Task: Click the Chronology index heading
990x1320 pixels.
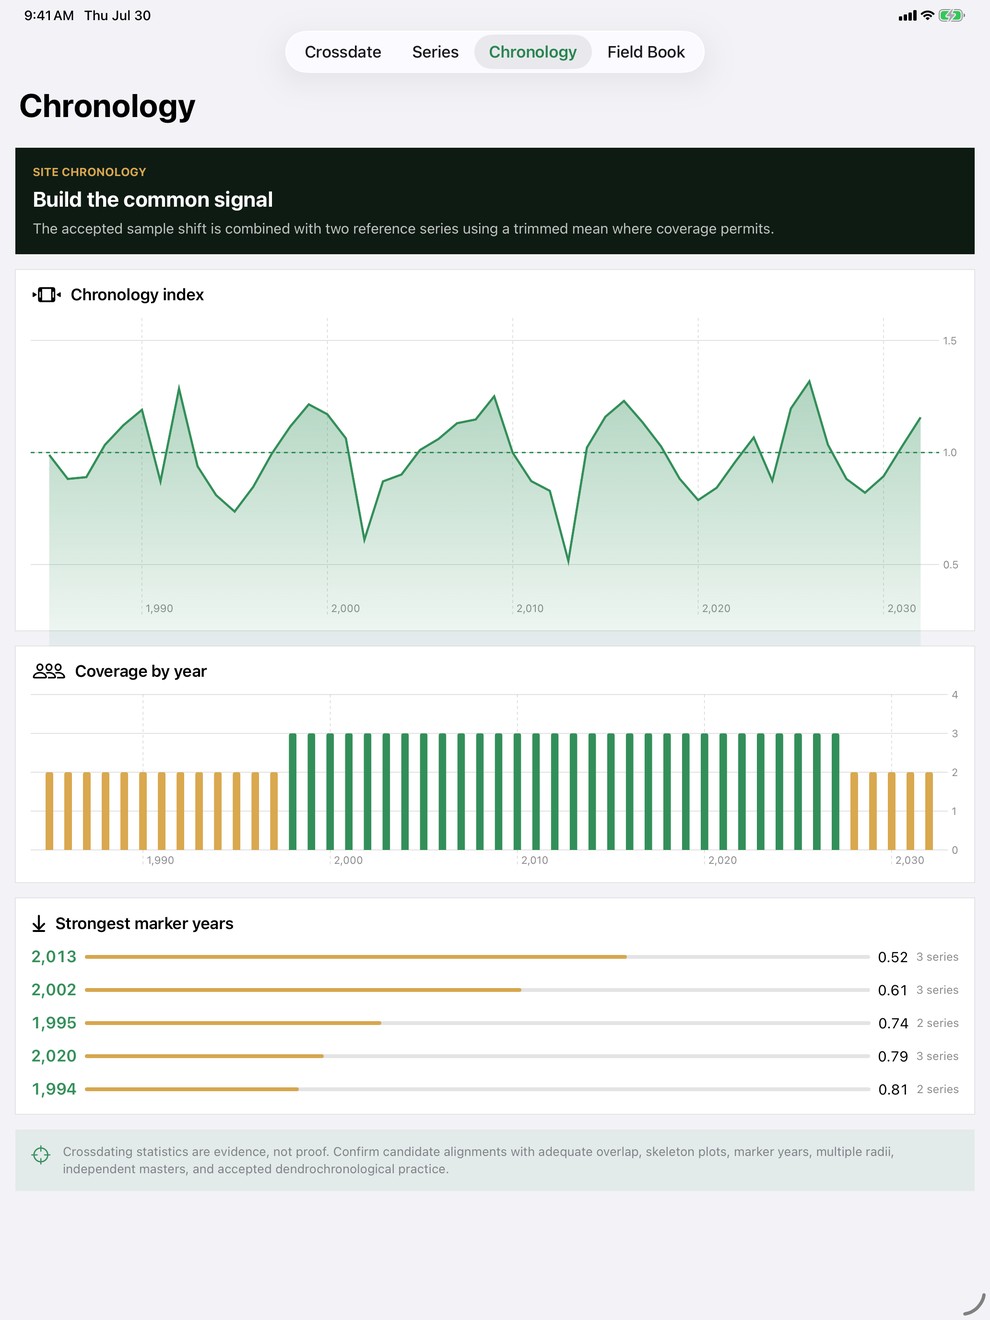Action: tap(137, 295)
